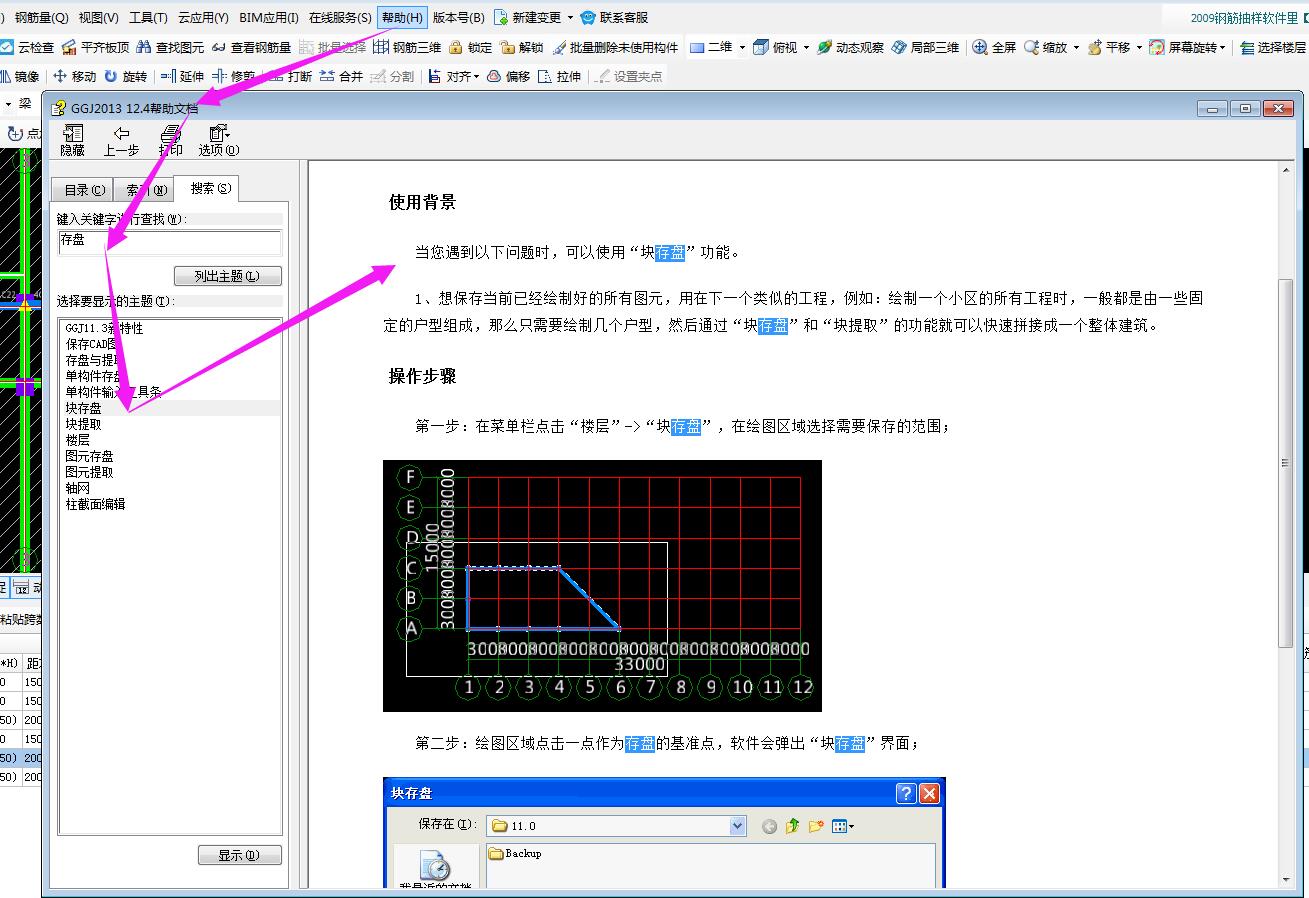Click the 列出主题(L) list topics button

[x=227, y=276]
